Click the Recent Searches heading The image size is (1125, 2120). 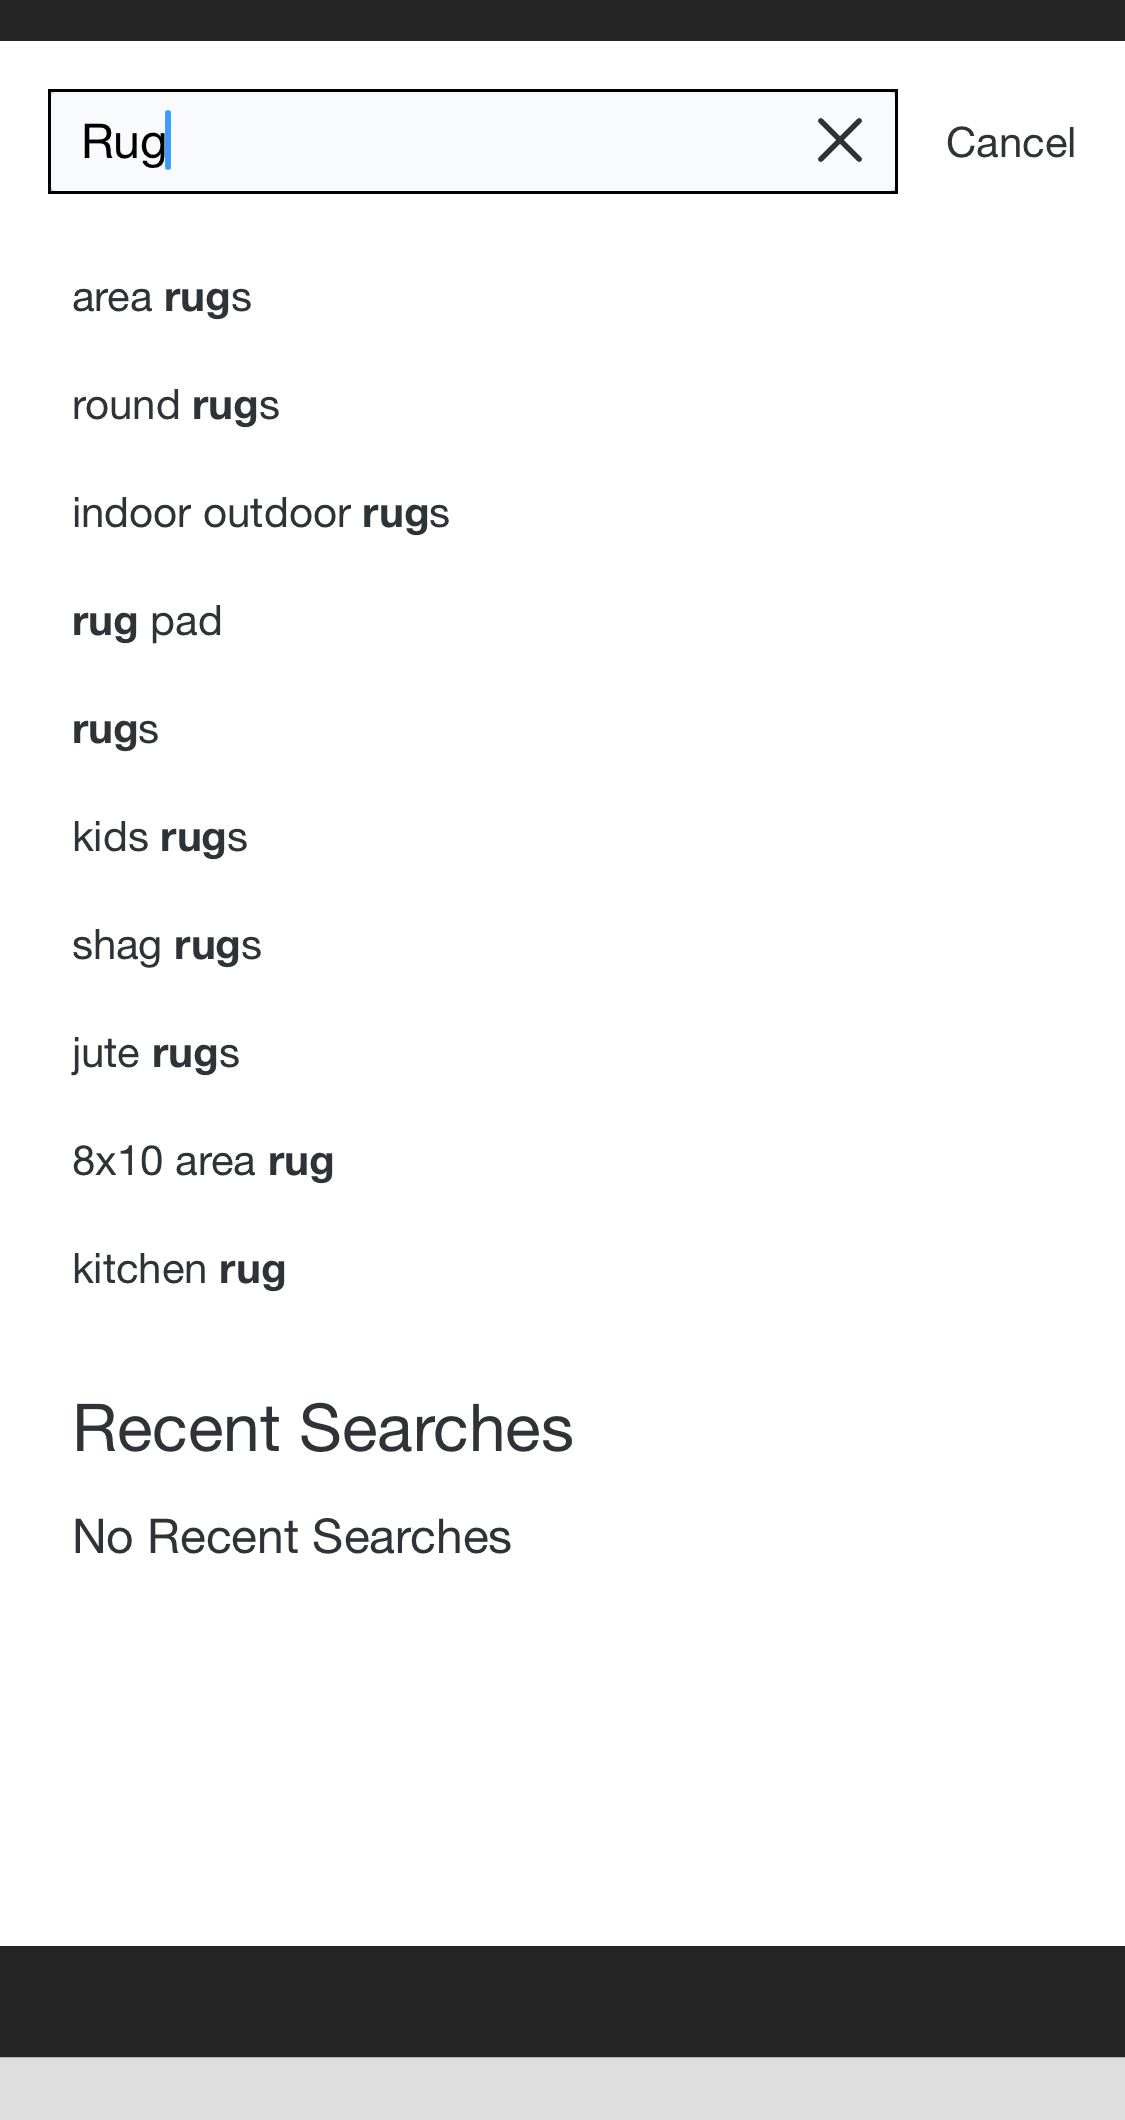[x=323, y=1428]
